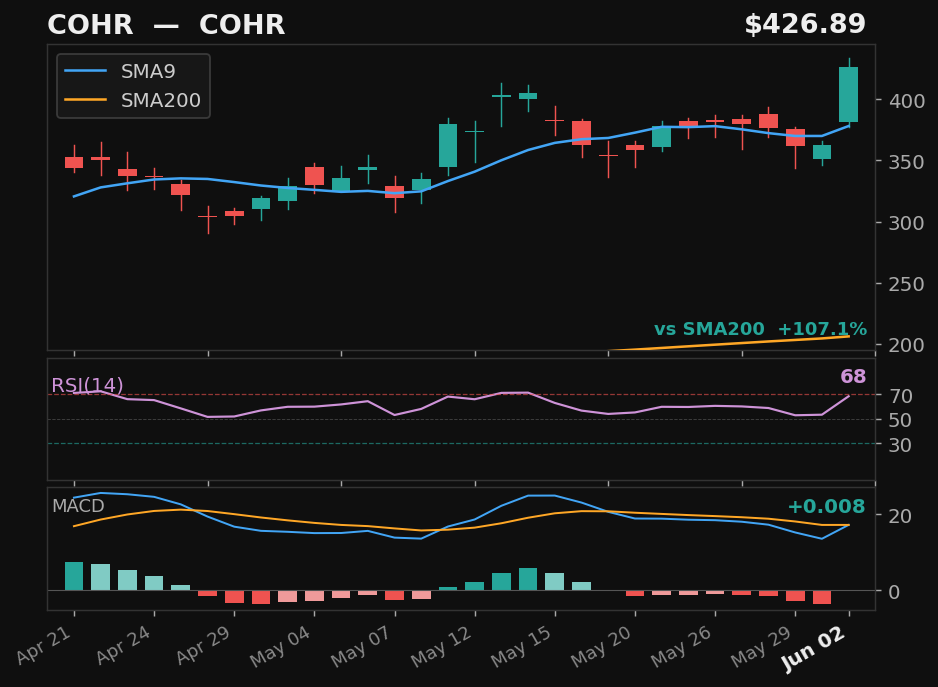
Task: Click the 200 price axis label
Action: 906,345
